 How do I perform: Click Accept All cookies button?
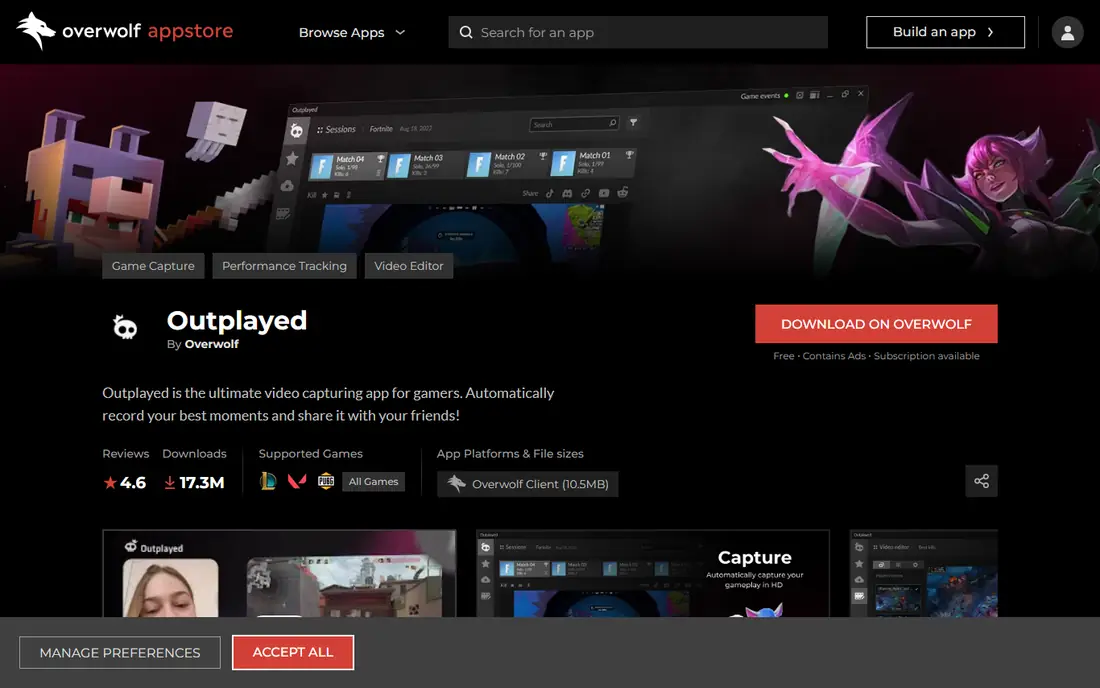(x=293, y=652)
